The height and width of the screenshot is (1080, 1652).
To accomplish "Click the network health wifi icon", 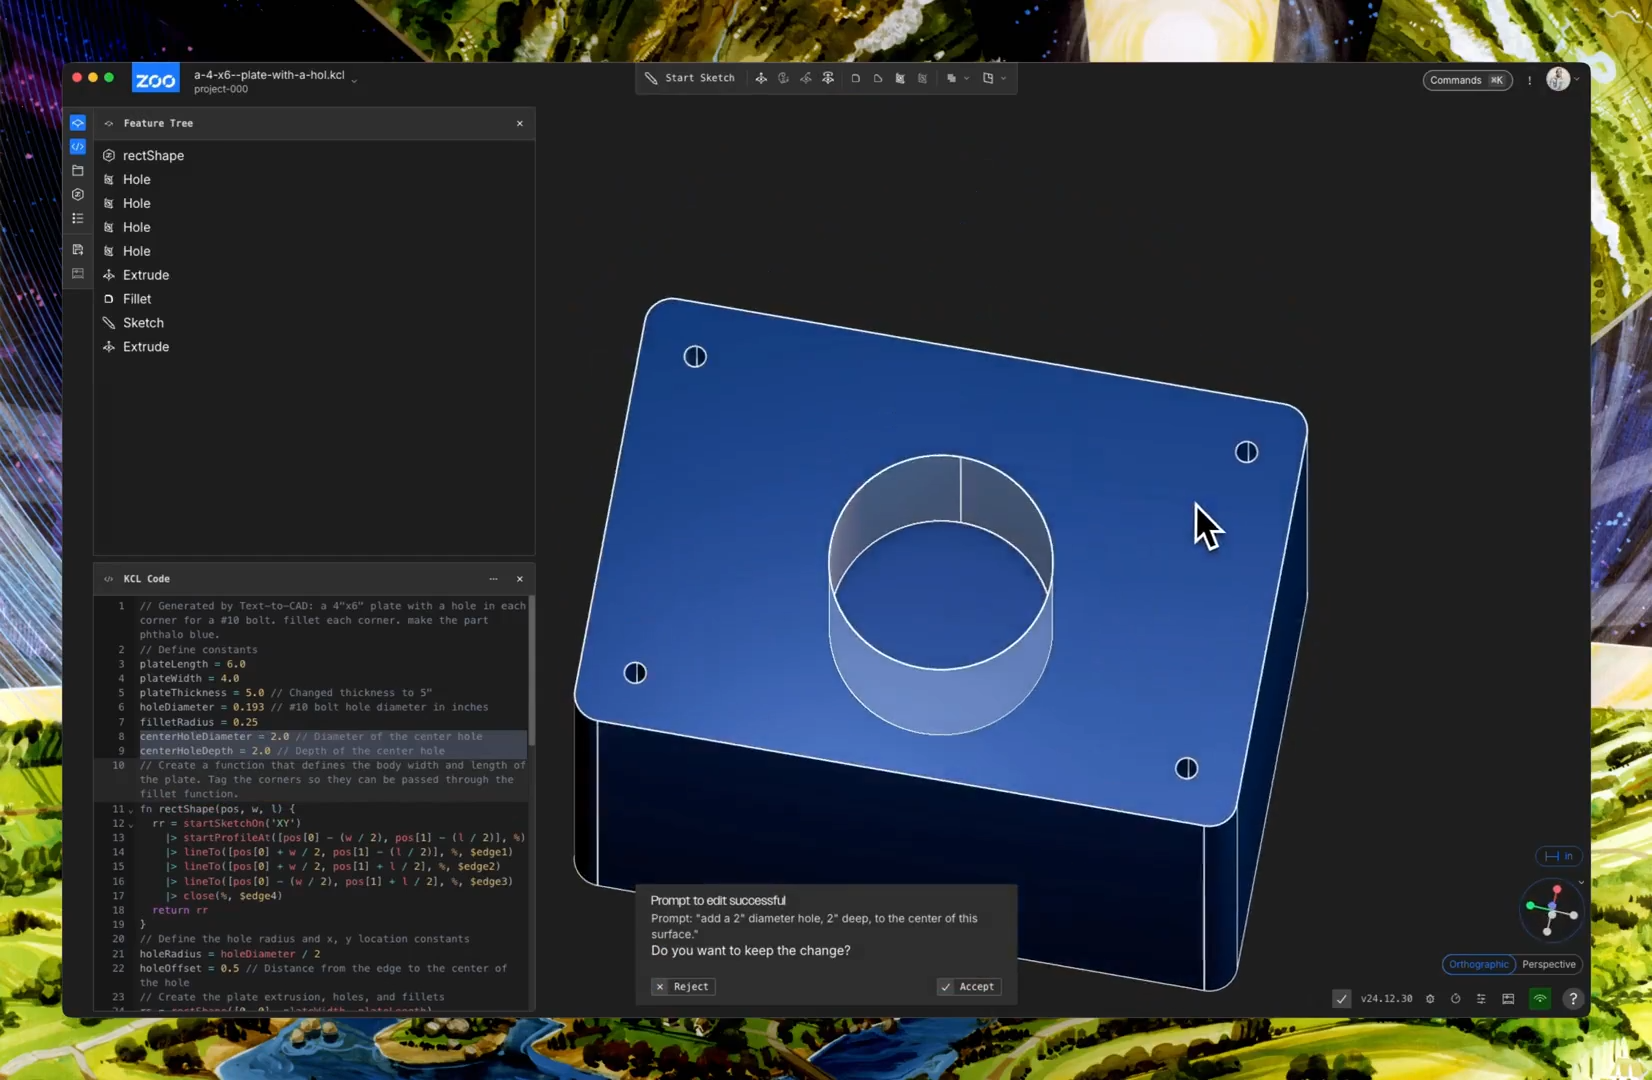I will pyautogui.click(x=1540, y=998).
